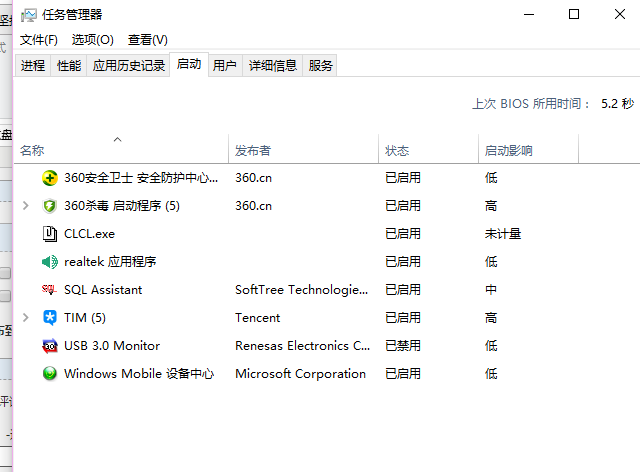Viewport: 640px width, 472px height.
Task: Select the 360安全卫士 安全防护中心 row name
Action: tap(141, 178)
